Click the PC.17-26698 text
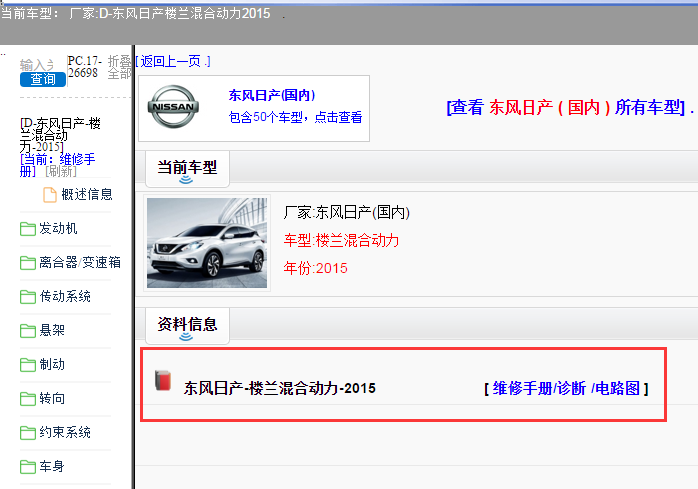 [85, 67]
